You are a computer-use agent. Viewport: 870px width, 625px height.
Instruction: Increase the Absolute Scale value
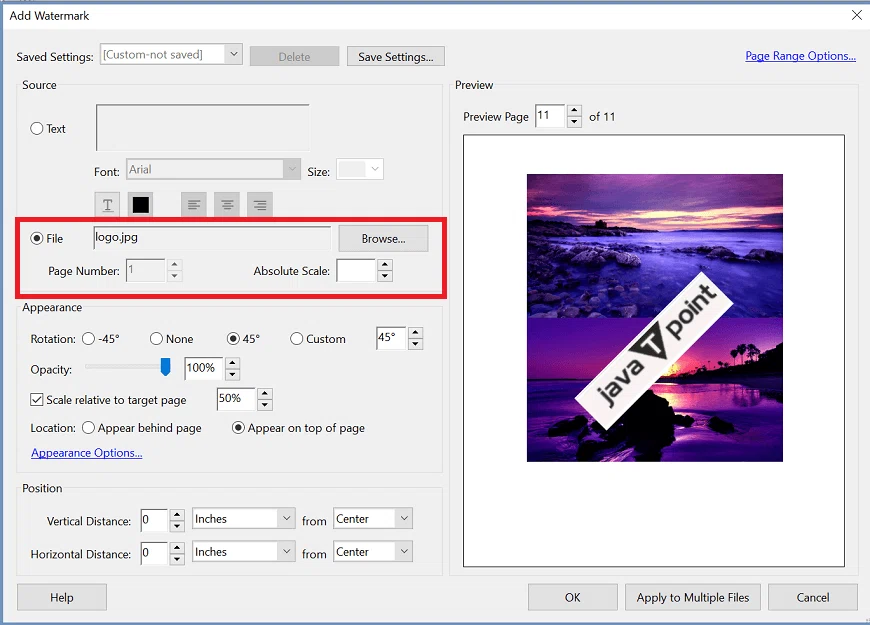coord(385,265)
